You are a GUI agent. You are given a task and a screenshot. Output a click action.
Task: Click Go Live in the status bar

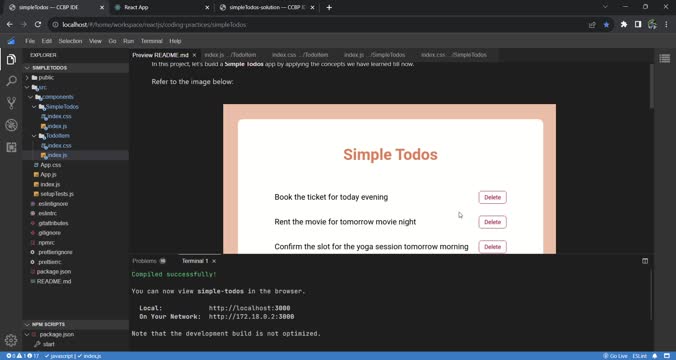[x=615, y=356]
